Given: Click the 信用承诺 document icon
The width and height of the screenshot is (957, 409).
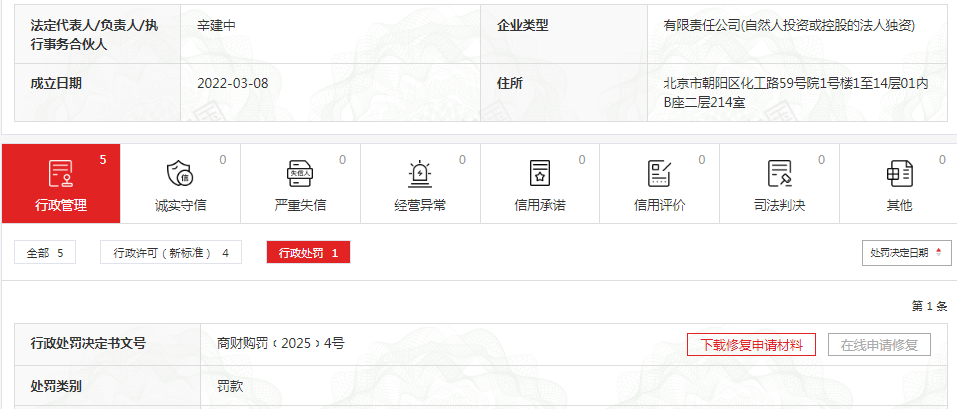Looking at the screenshot, I should [x=540, y=173].
